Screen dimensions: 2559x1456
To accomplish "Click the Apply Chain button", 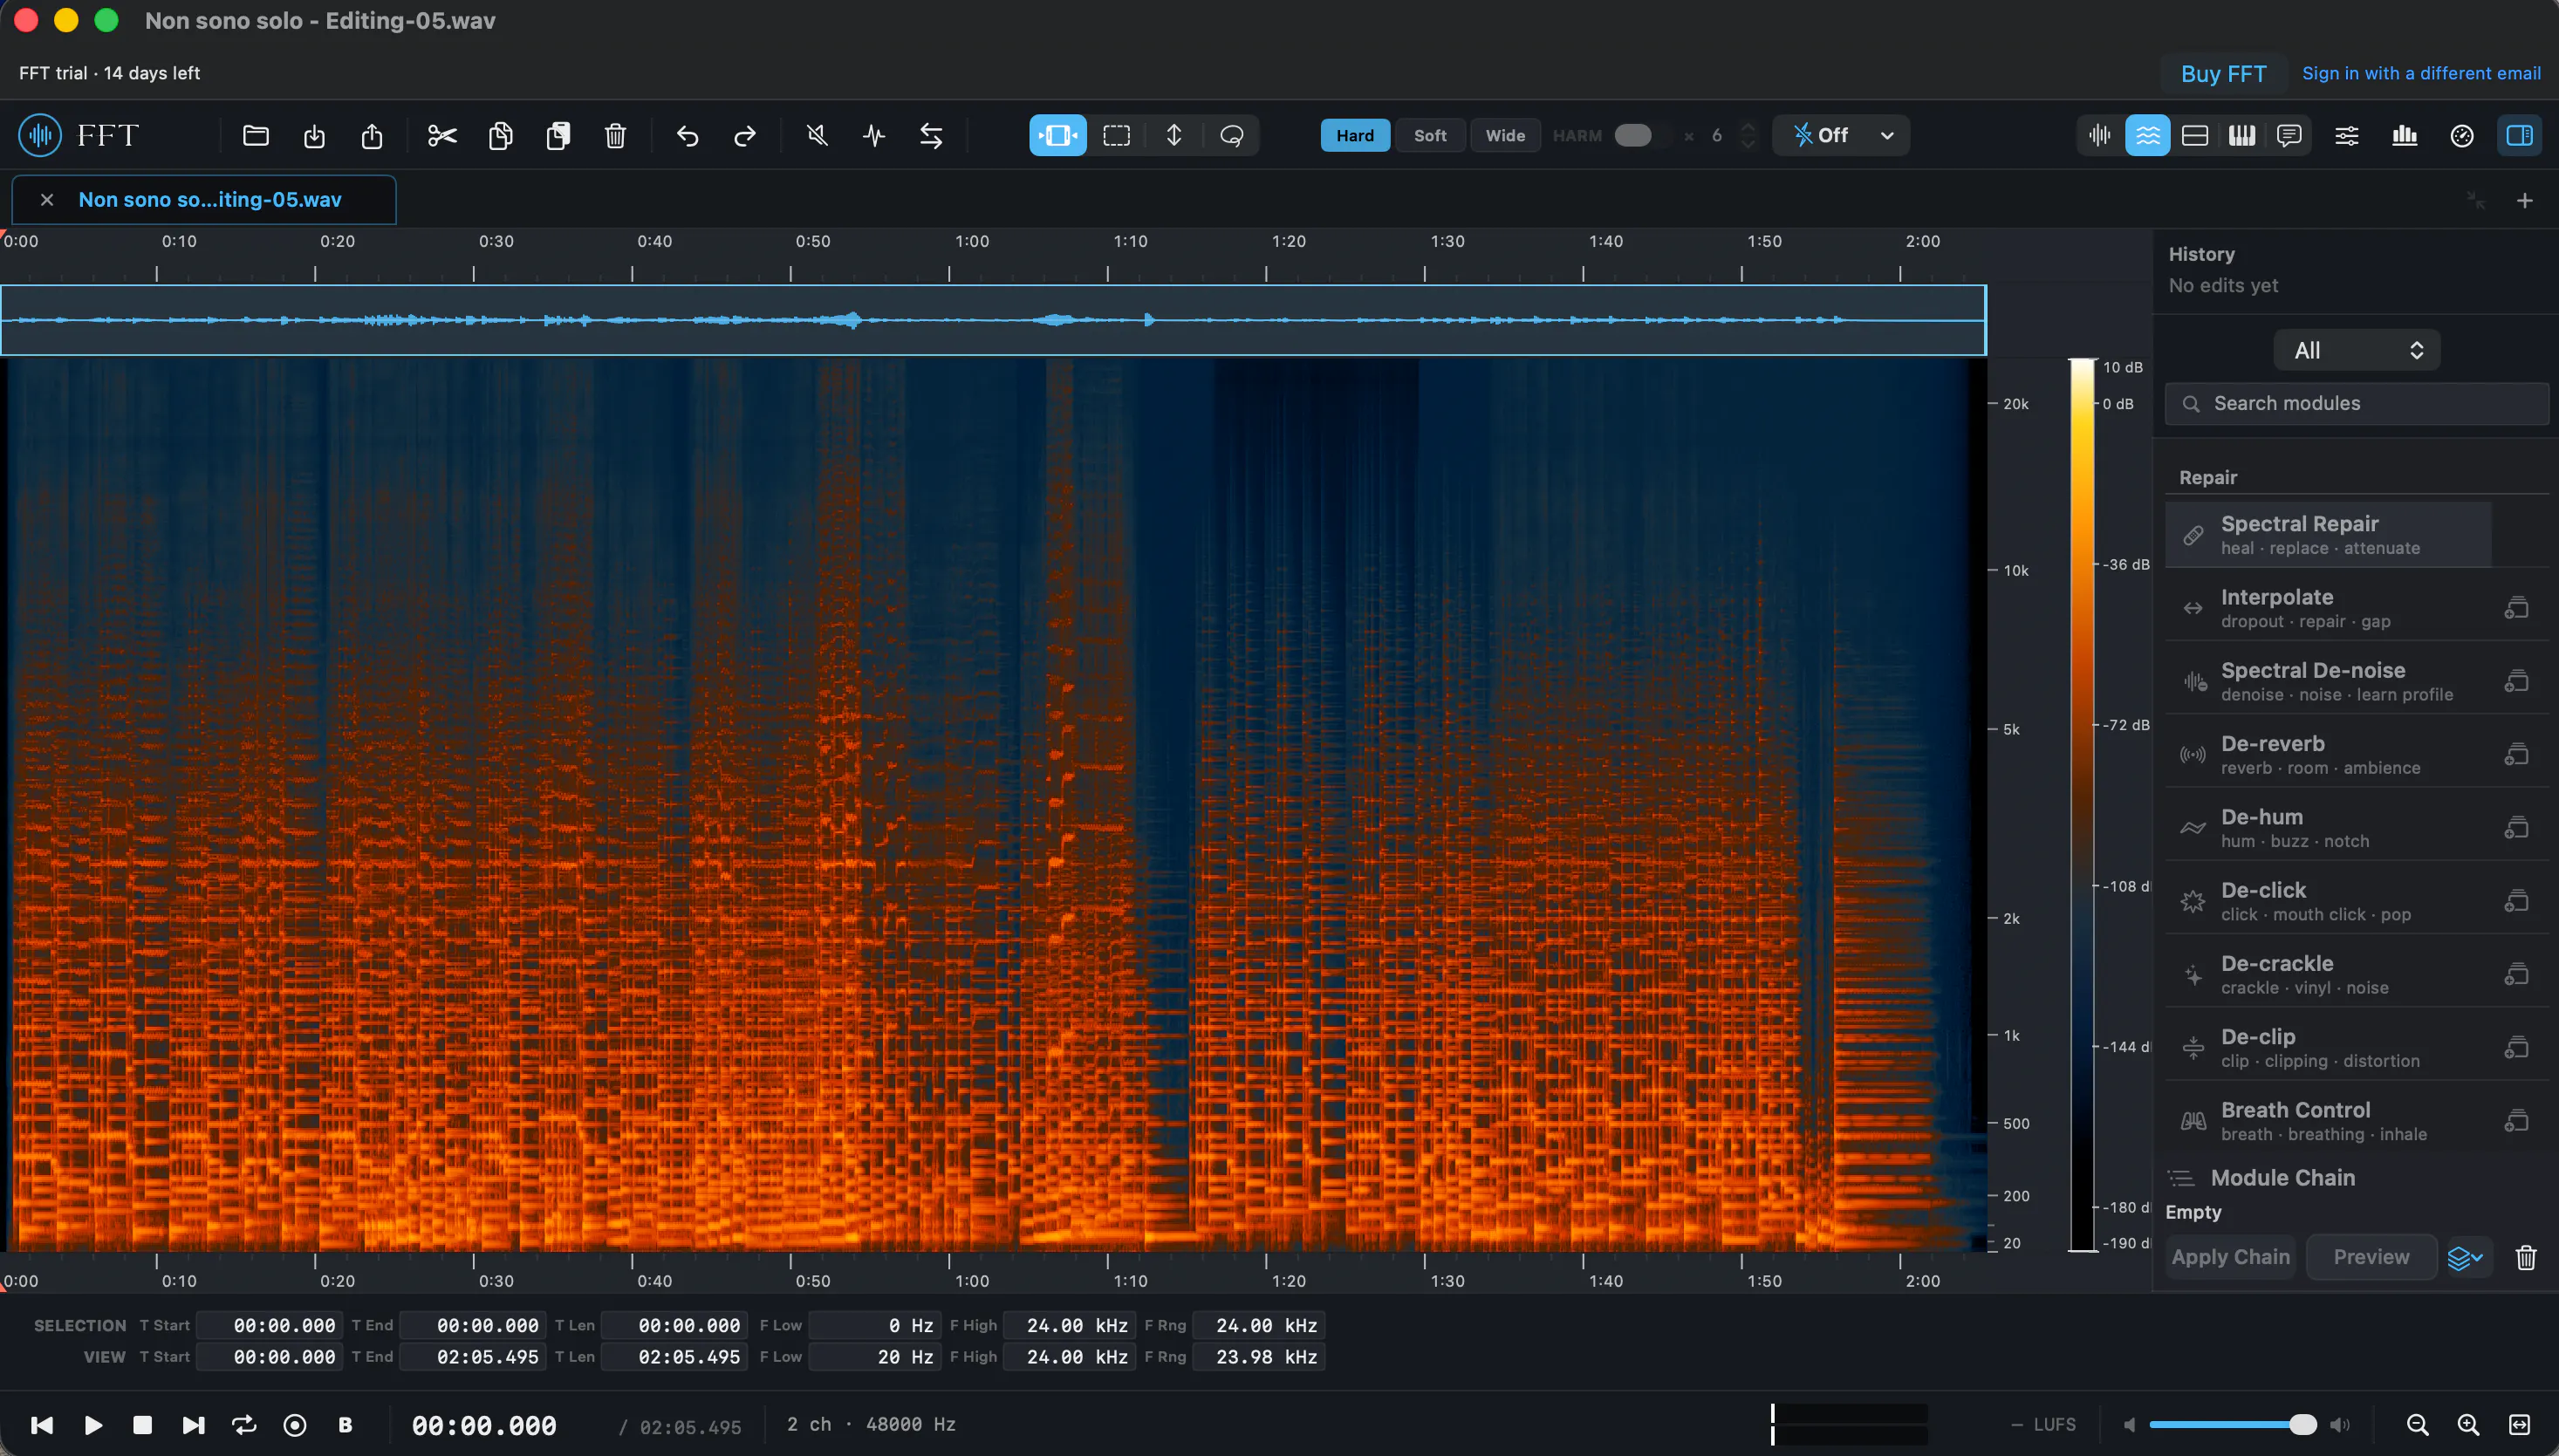I will [2230, 1257].
